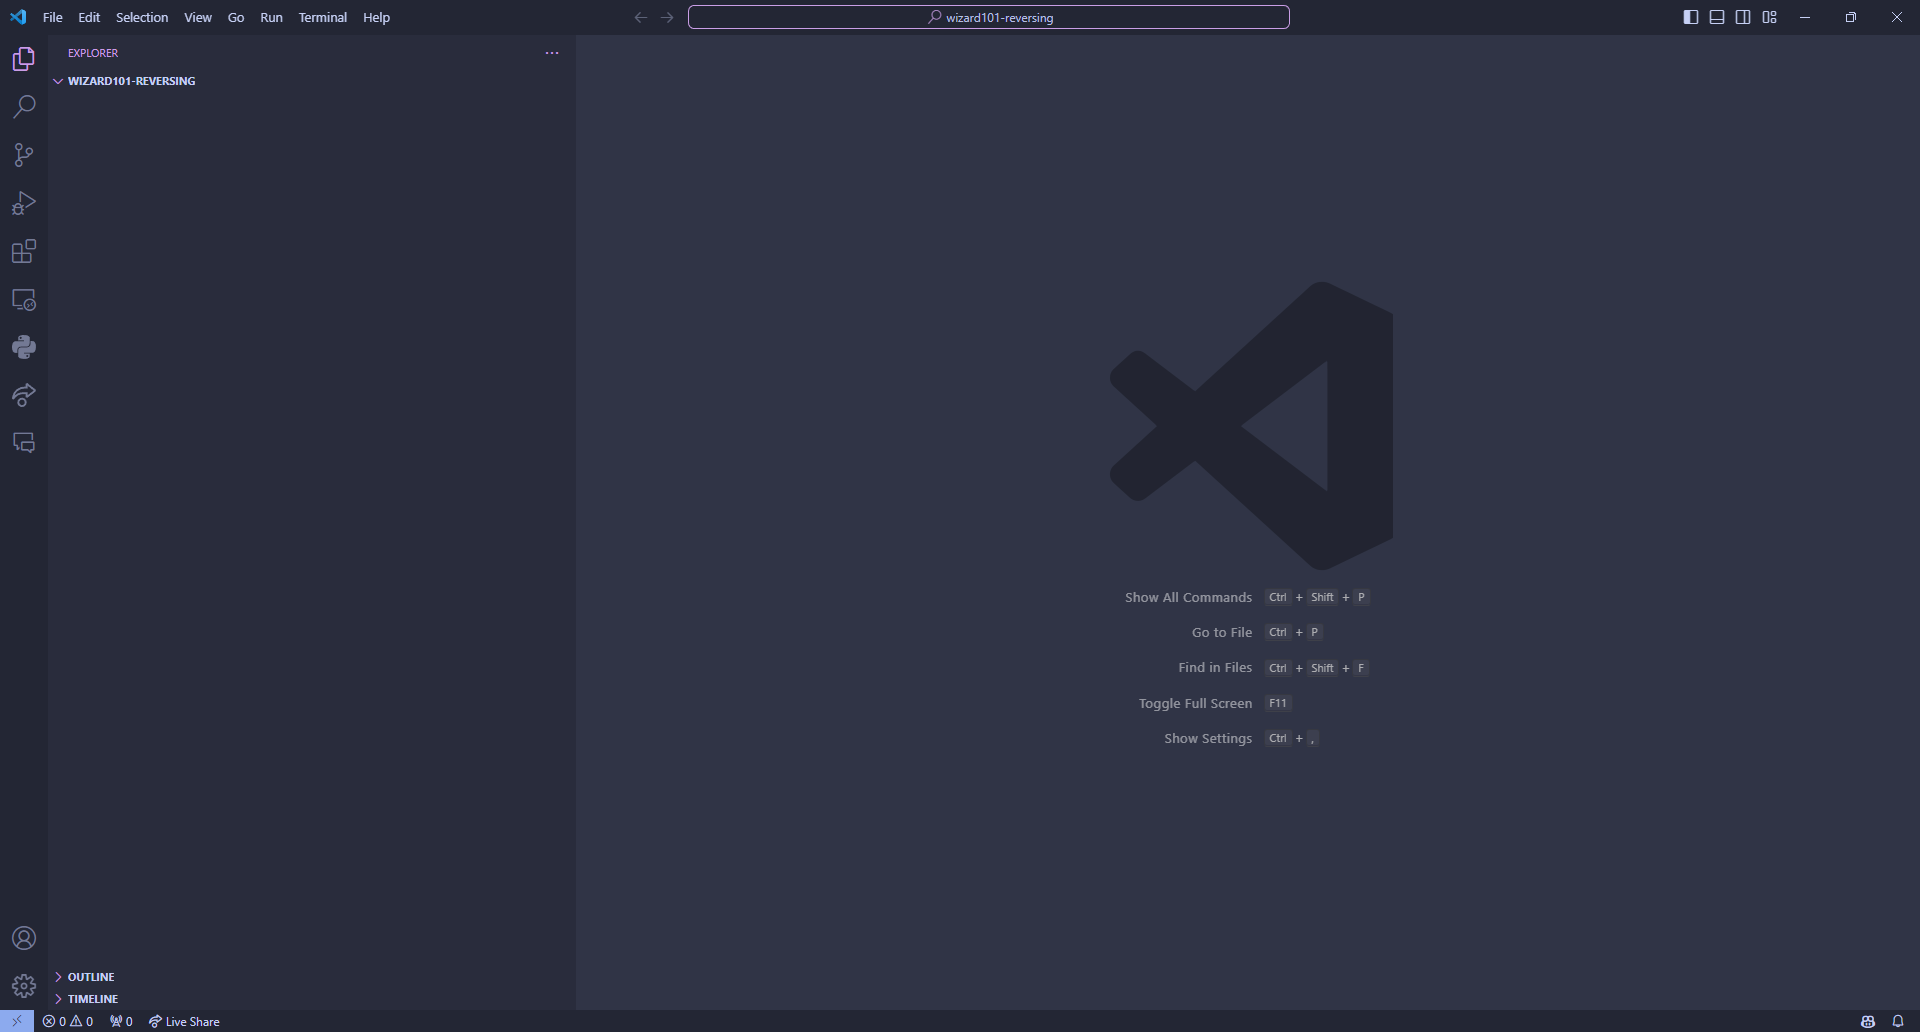Go forward with the right arrow

(667, 17)
